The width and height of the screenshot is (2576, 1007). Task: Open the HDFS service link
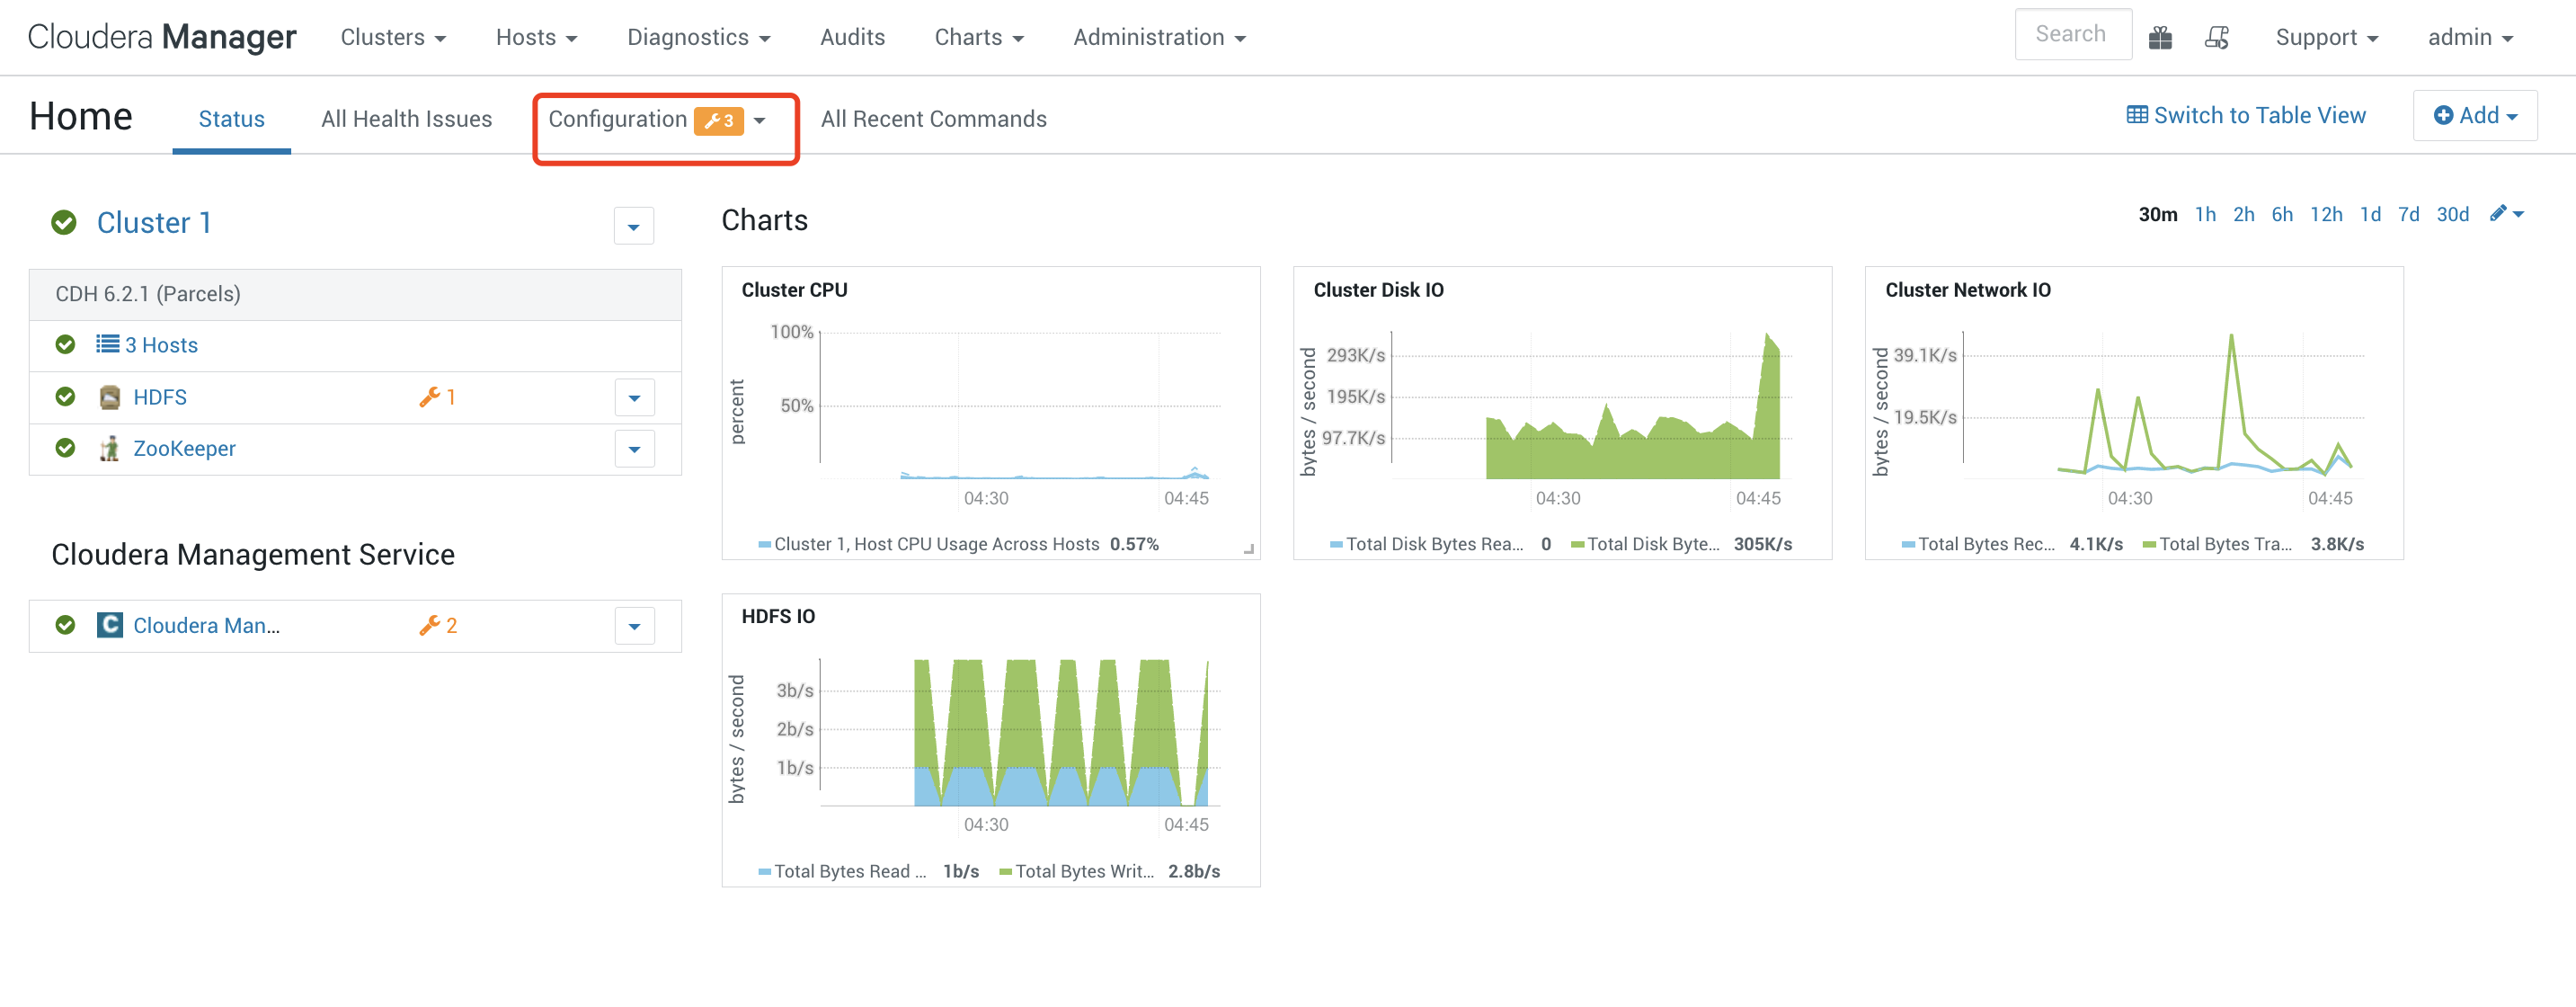[x=160, y=397]
